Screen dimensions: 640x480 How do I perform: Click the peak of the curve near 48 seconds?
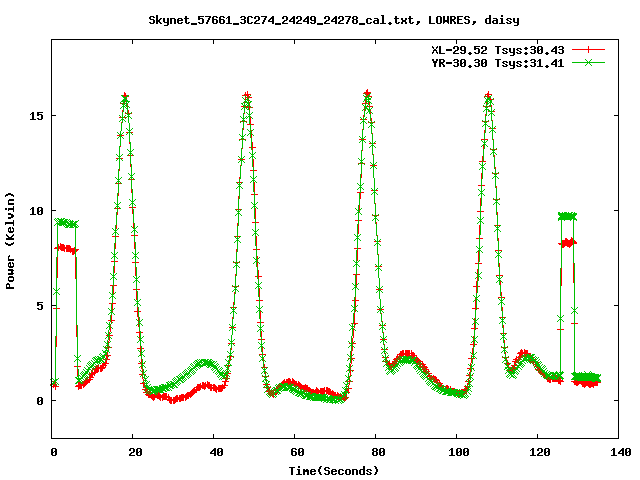pos(247,96)
